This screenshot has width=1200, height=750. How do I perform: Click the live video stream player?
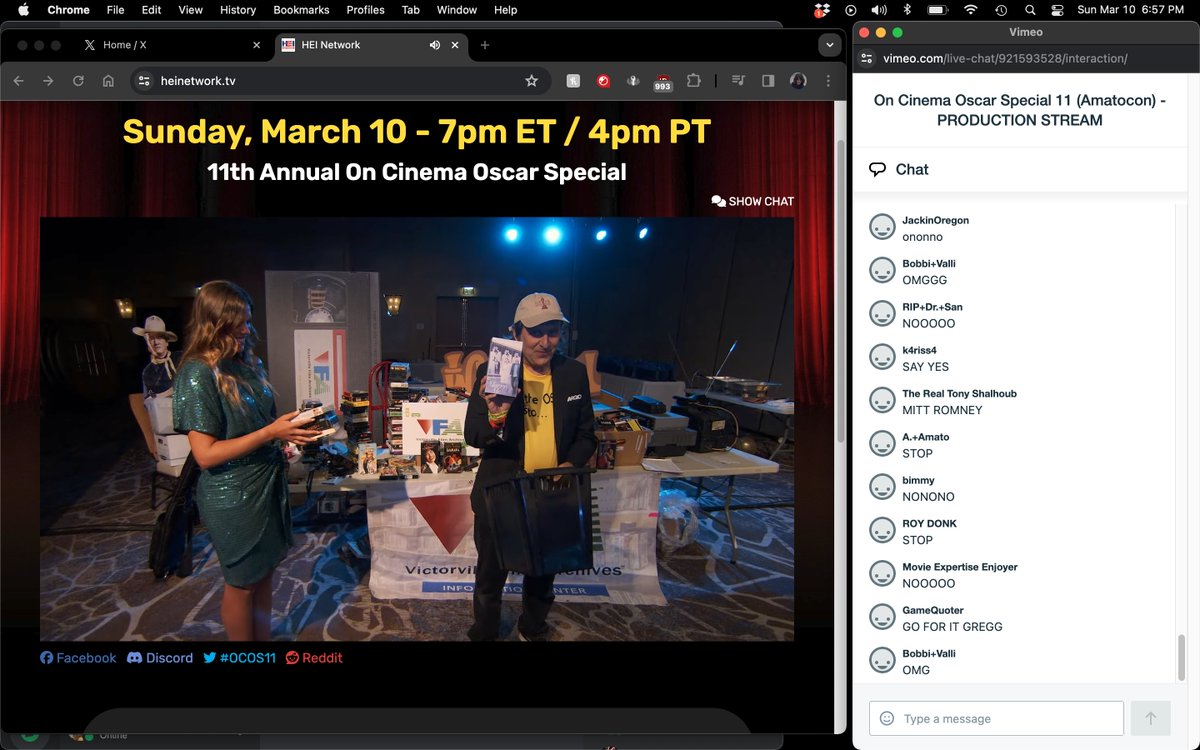(x=417, y=429)
